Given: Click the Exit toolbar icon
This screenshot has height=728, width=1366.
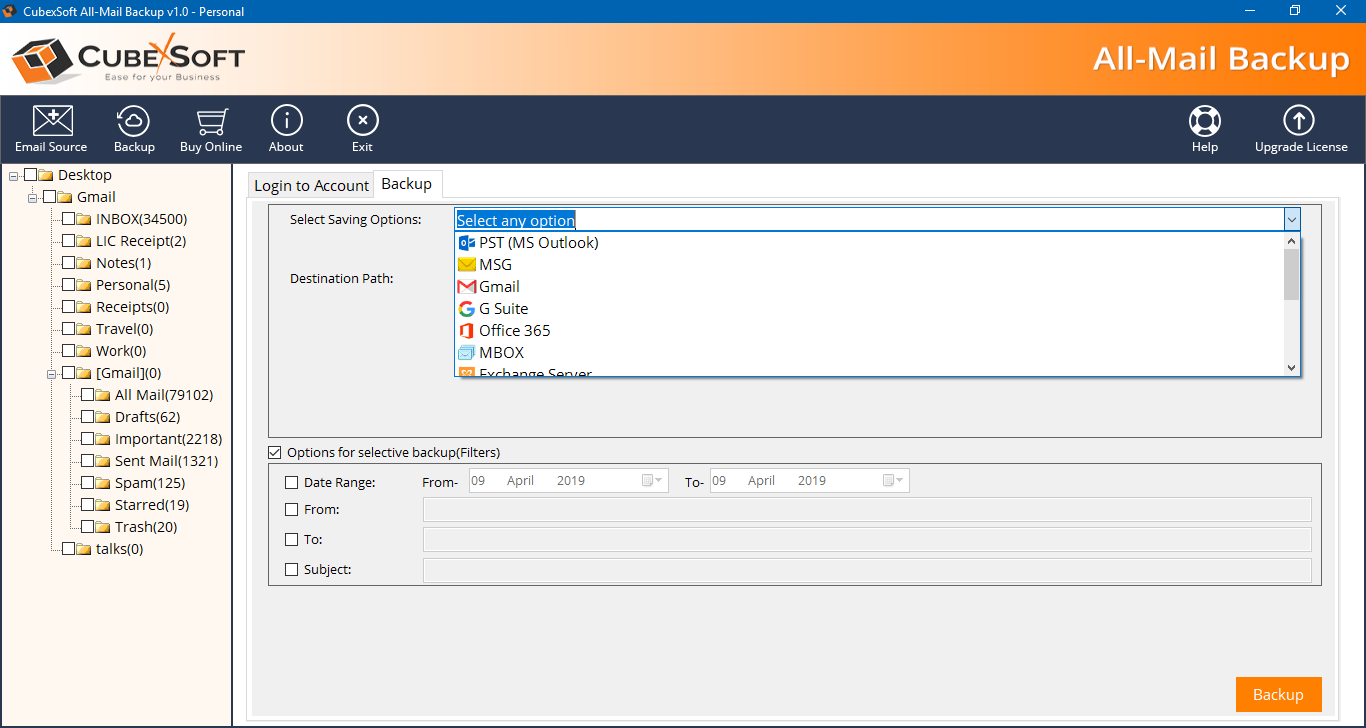Looking at the screenshot, I should (362, 122).
